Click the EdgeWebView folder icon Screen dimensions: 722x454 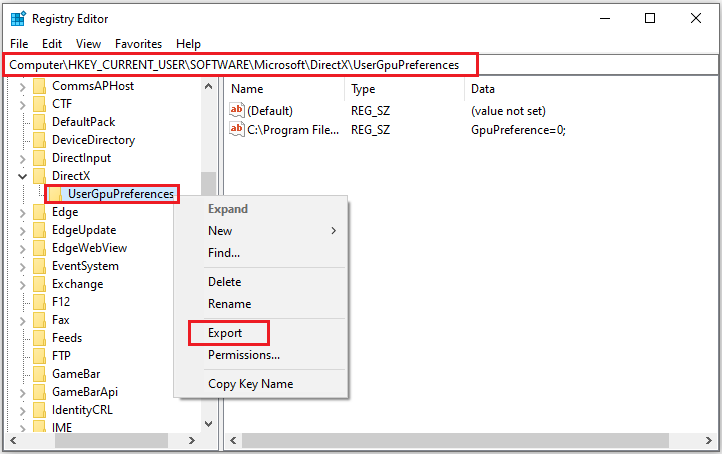pyautogui.click(x=40, y=248)
